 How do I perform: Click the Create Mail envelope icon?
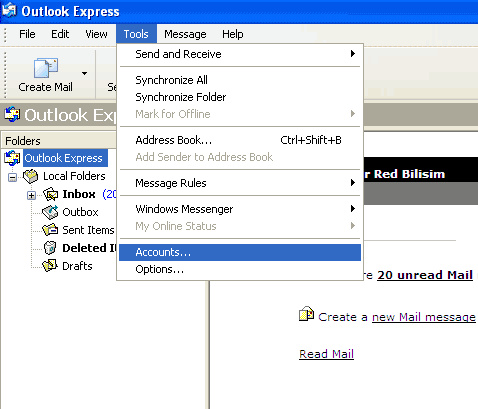46,68
